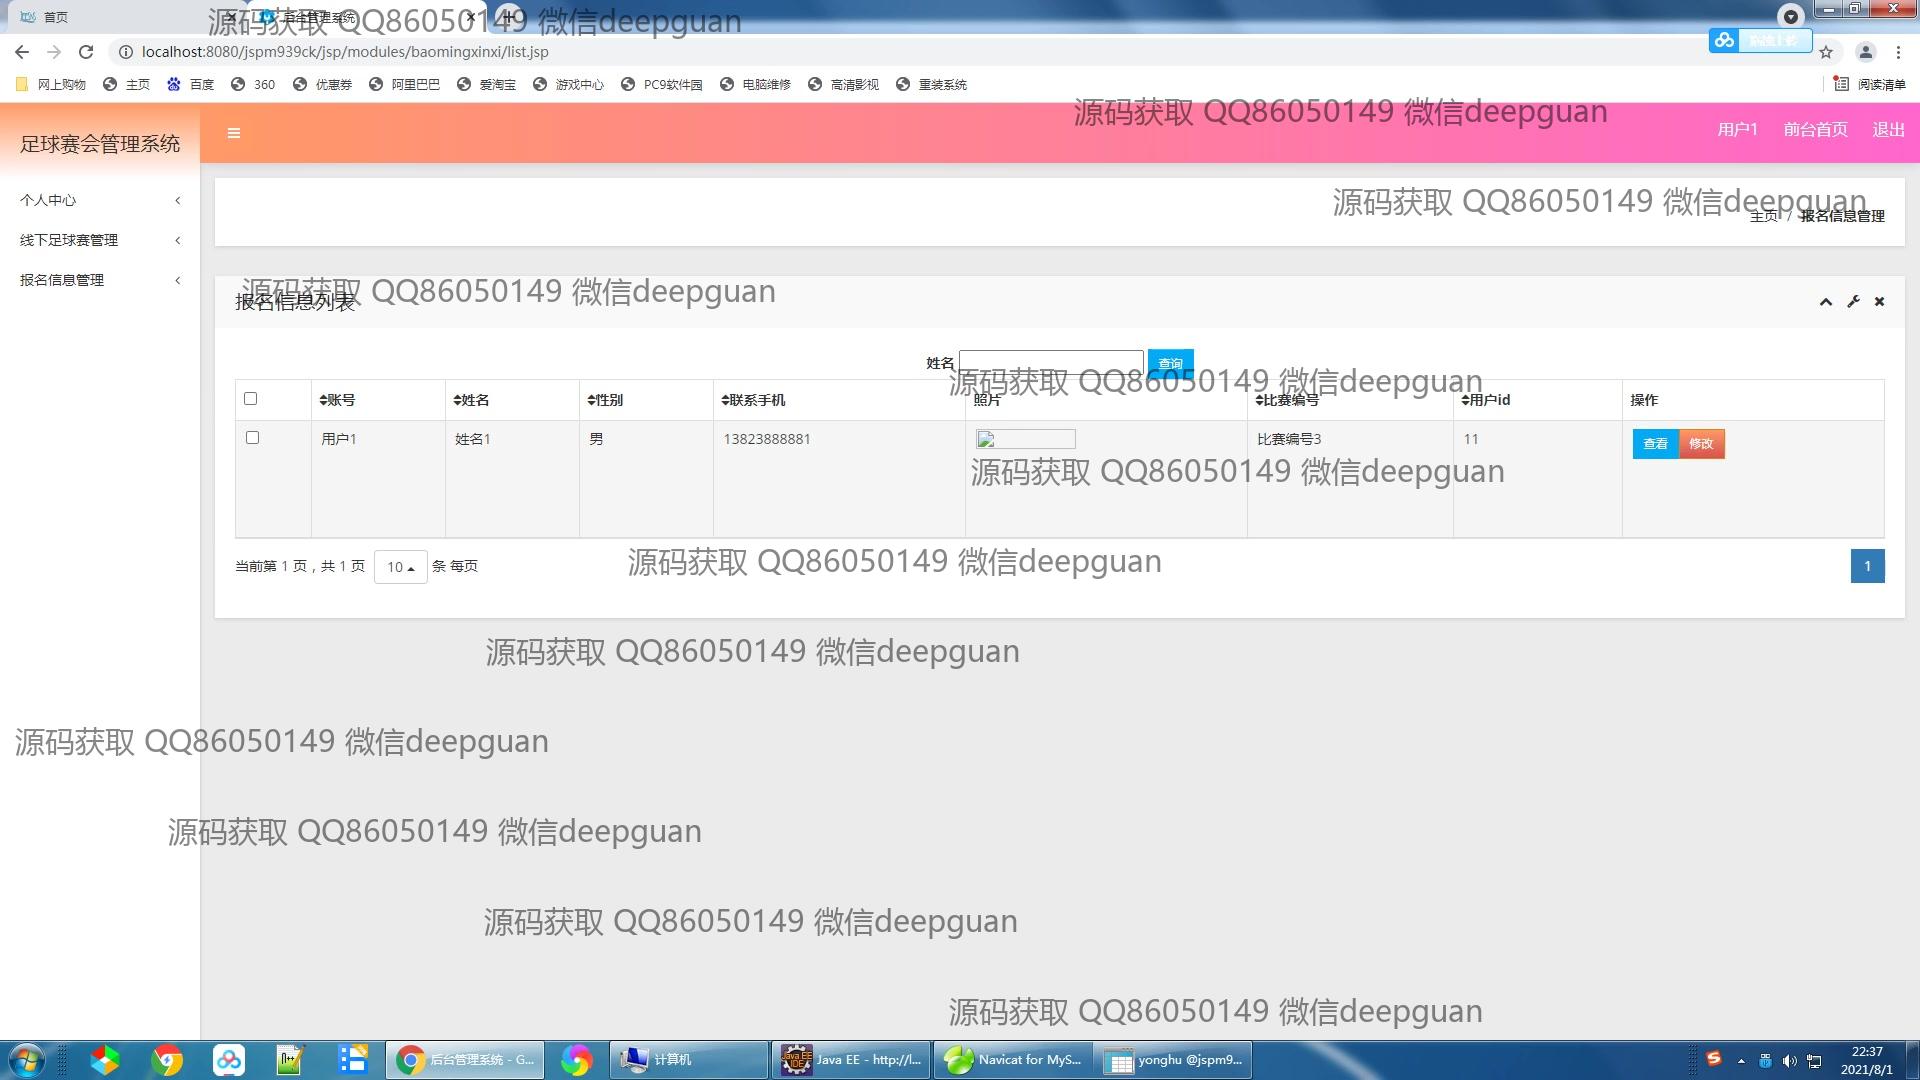Click 退出 to log out
This screenshot has height=1080, width=1920.
coord(1888,130)
